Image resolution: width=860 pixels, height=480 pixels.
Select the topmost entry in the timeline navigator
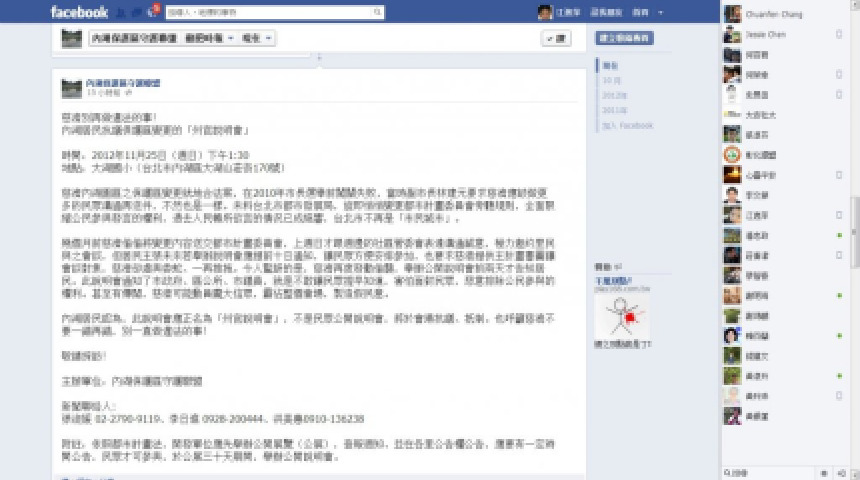pos(610,66)
